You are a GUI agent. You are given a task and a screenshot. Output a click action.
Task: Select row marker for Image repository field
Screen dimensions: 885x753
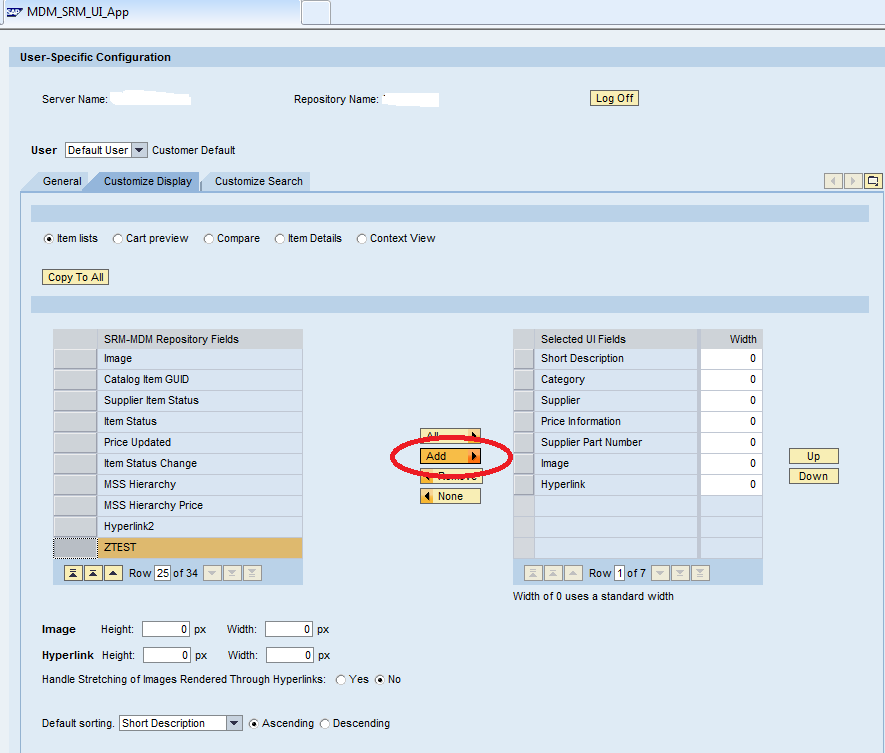click(x=75, y=359)
